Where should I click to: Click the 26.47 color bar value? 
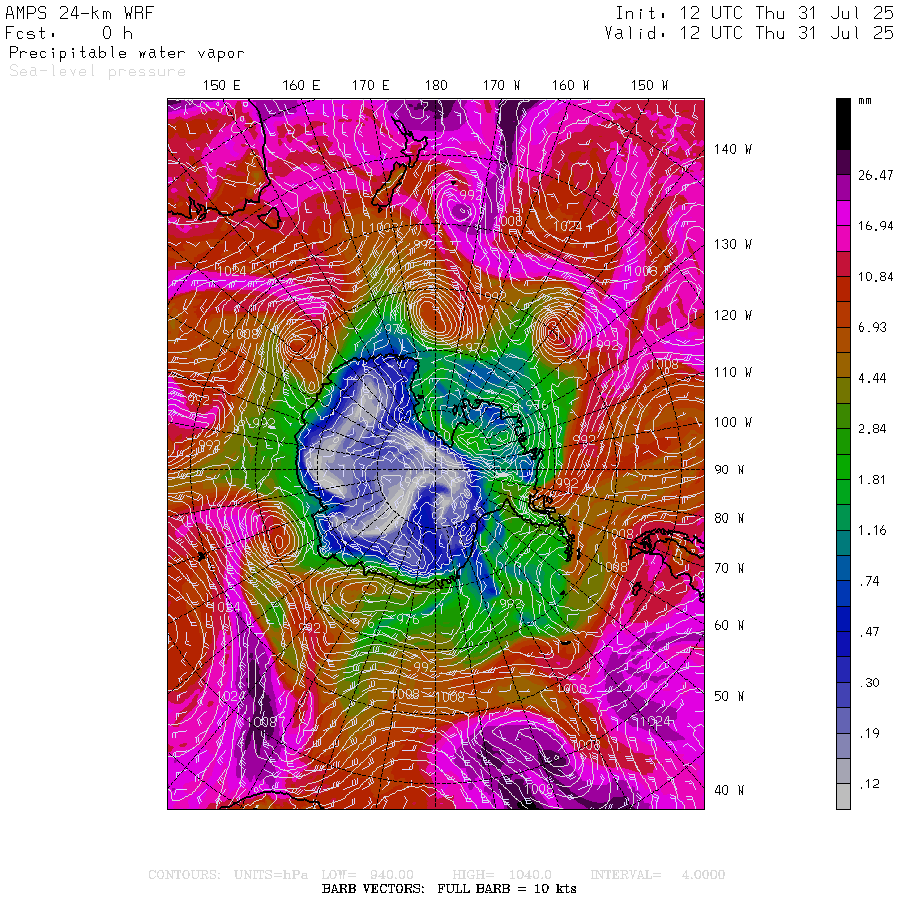(875, 176)
